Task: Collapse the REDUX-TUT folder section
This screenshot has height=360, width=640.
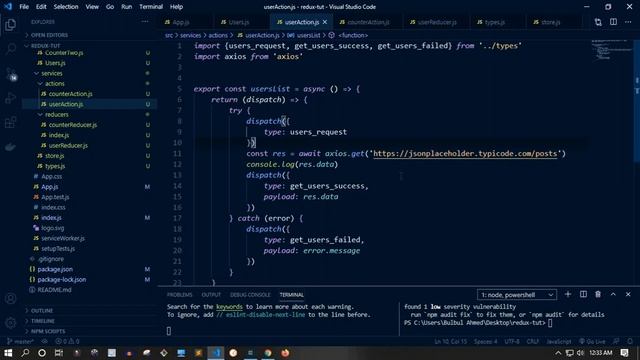Action: click(45, 46)
